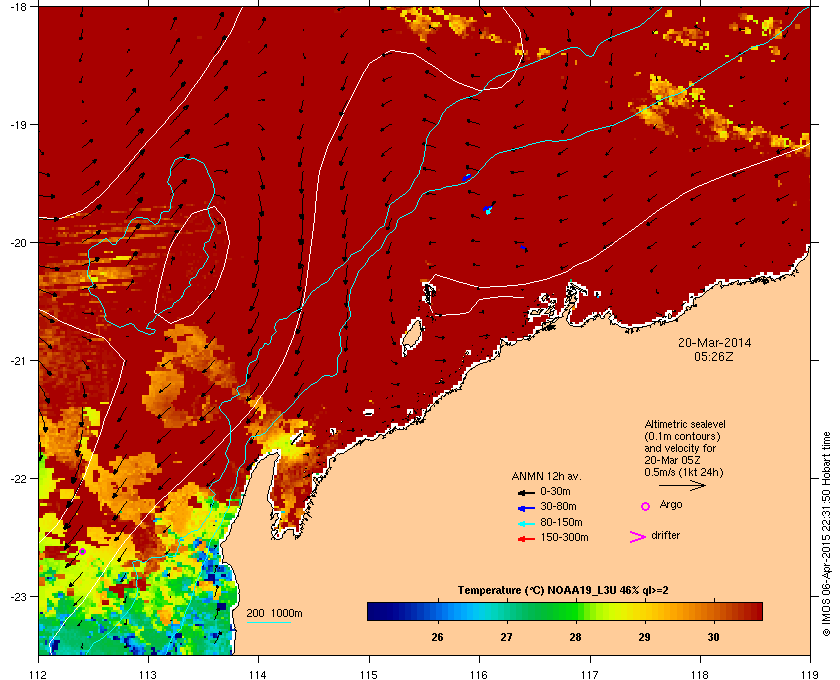
Task: Click the longitude axis label 115
Action: tap(369, 675)
